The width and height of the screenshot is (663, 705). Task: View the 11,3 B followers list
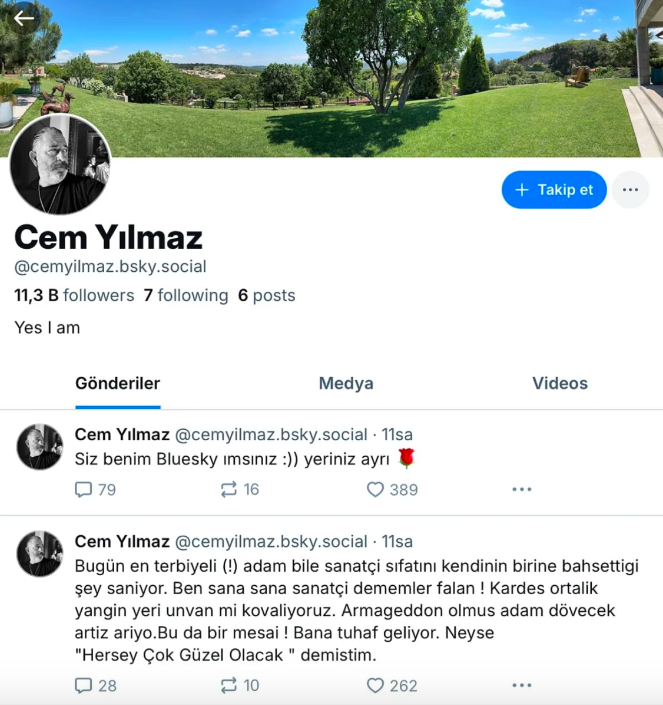pyautogui.click(x=74, y=295)
